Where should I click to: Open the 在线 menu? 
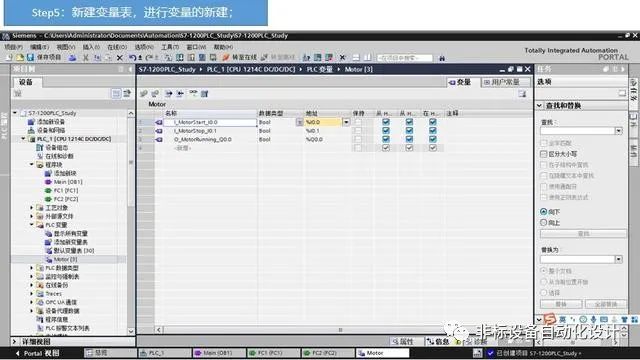coord(117,47)
